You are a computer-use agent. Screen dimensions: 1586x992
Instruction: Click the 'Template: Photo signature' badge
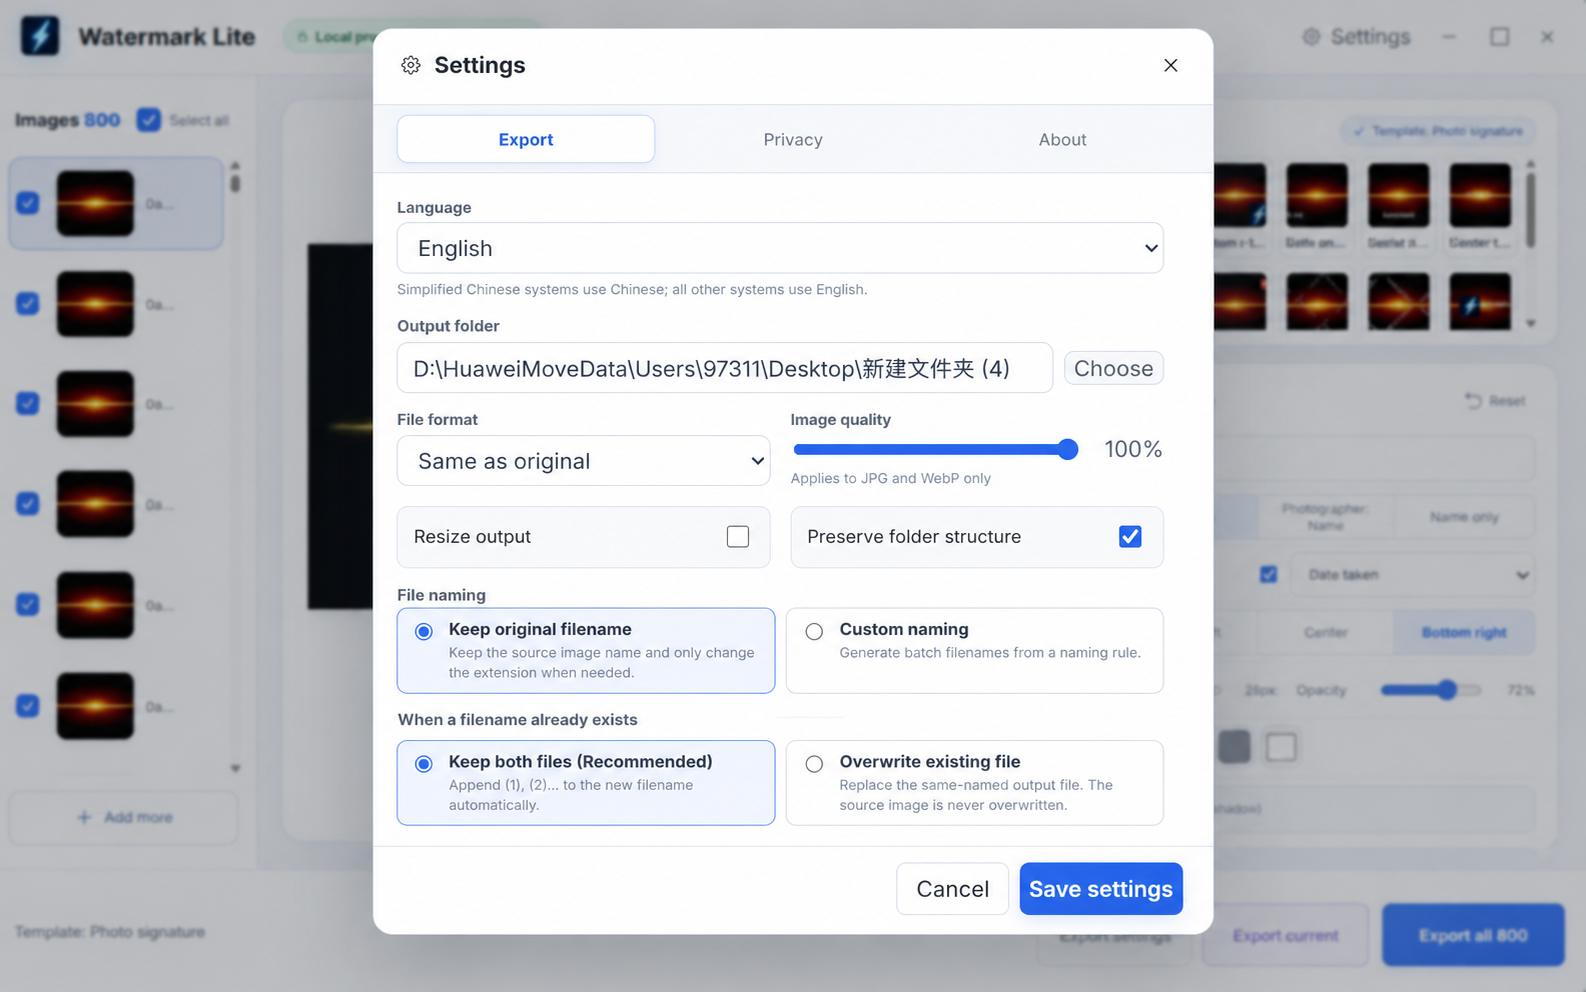point(1438,131)
